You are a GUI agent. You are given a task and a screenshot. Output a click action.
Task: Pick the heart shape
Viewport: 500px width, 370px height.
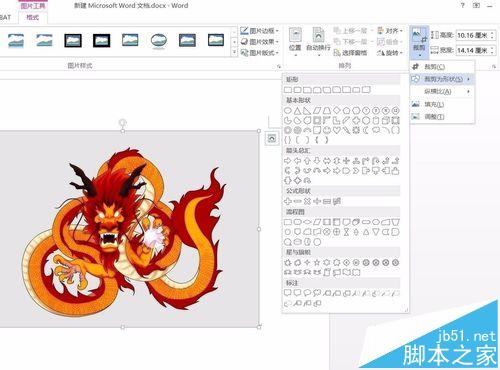[337, 130]
